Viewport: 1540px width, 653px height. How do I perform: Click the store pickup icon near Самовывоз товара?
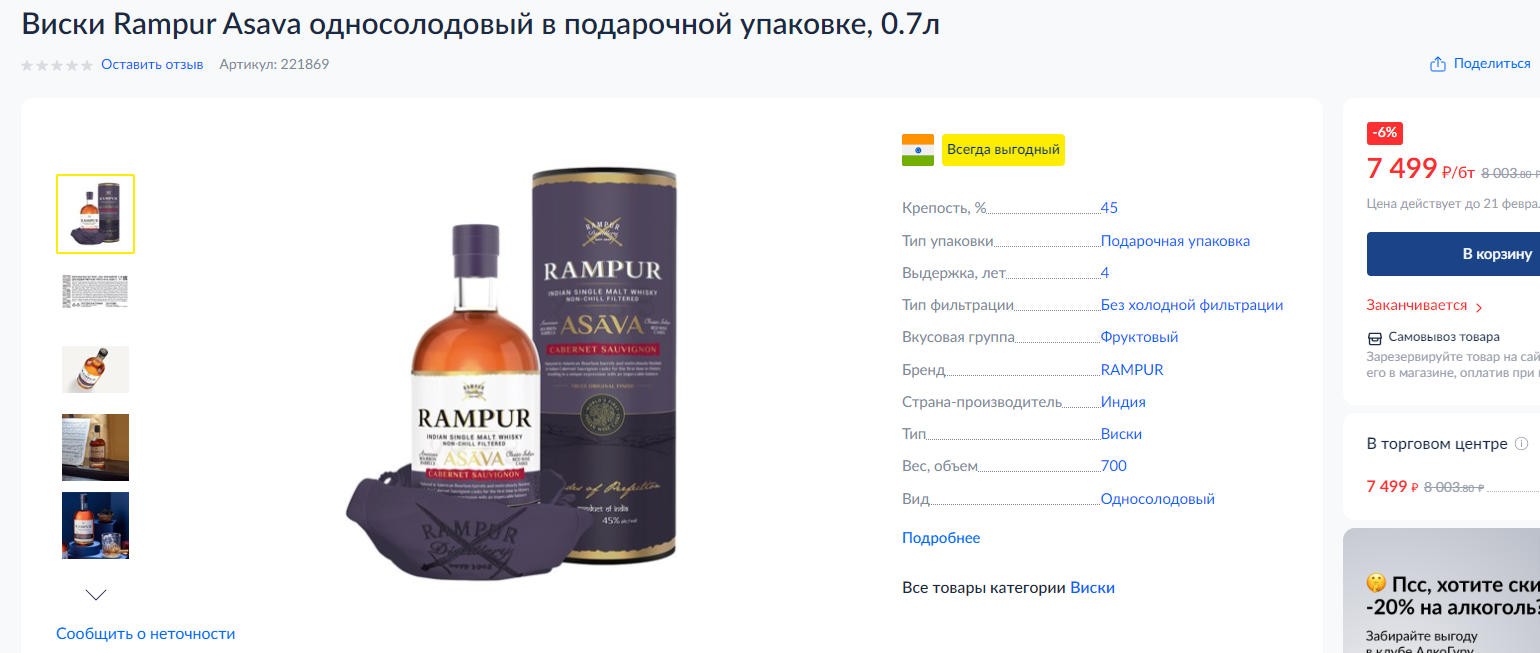point(1375,338)
